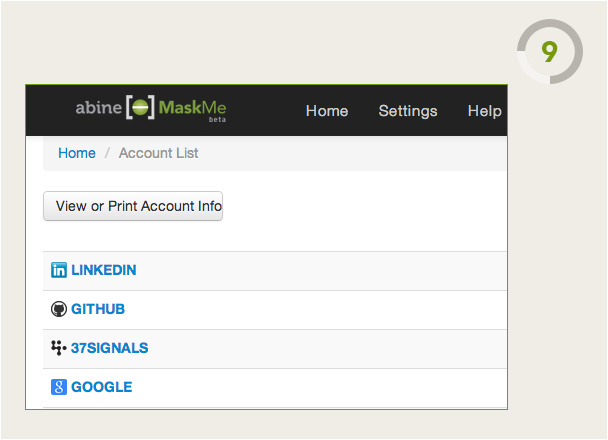This screenshot has height=440, width=608.
Task: Click the circular step 9 indicator
Action: pyautogui.click(x=549, y=52)
